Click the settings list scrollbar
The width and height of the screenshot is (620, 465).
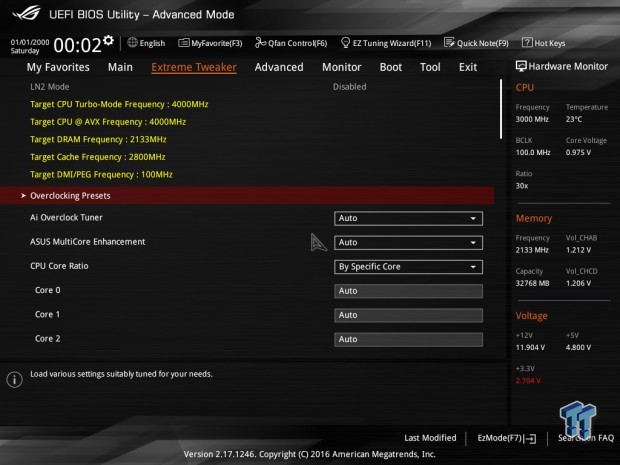501,109
